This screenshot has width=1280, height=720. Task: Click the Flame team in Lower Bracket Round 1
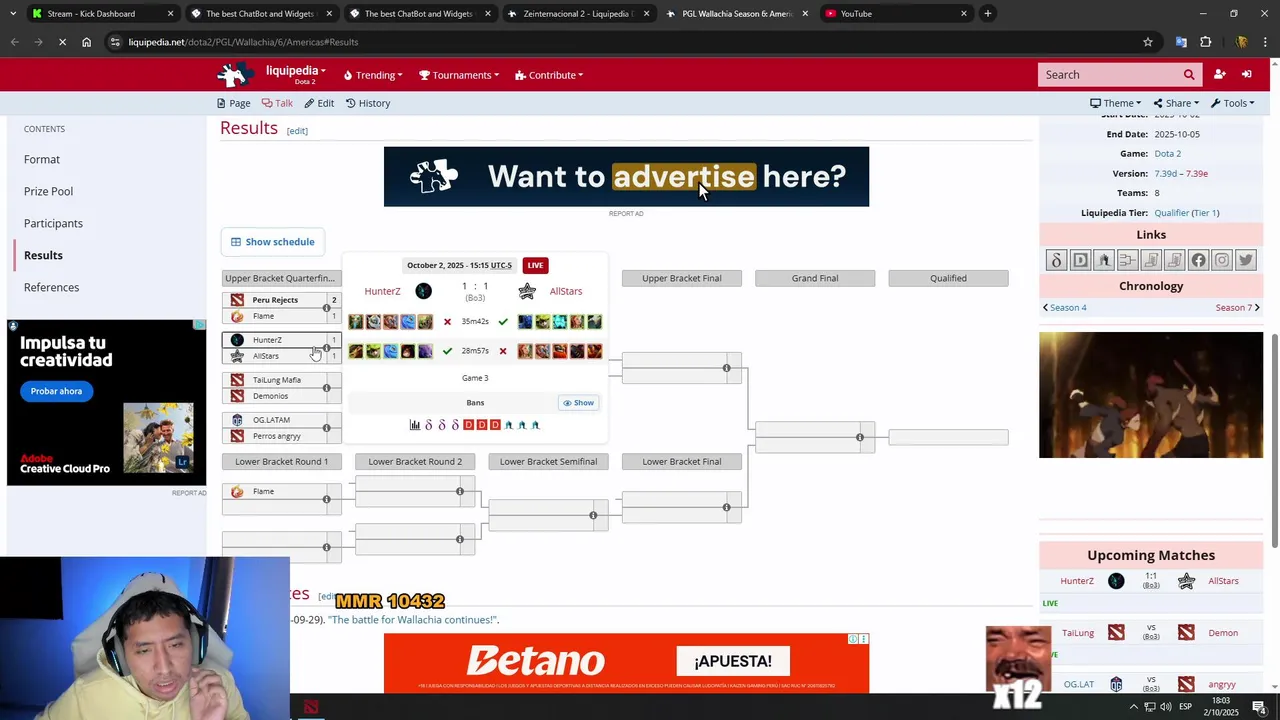263,492
